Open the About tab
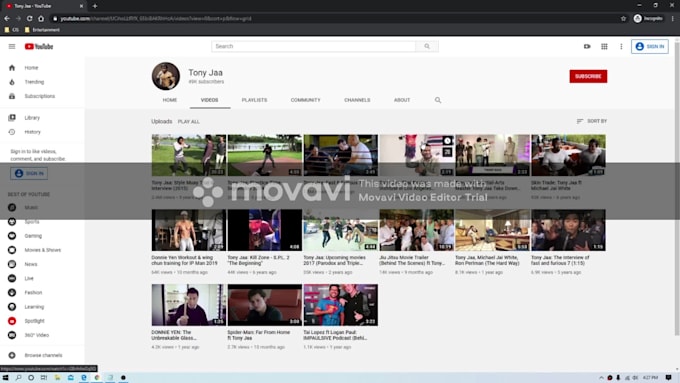Screen dimensions: 680x383 click(x=402, y=100)
